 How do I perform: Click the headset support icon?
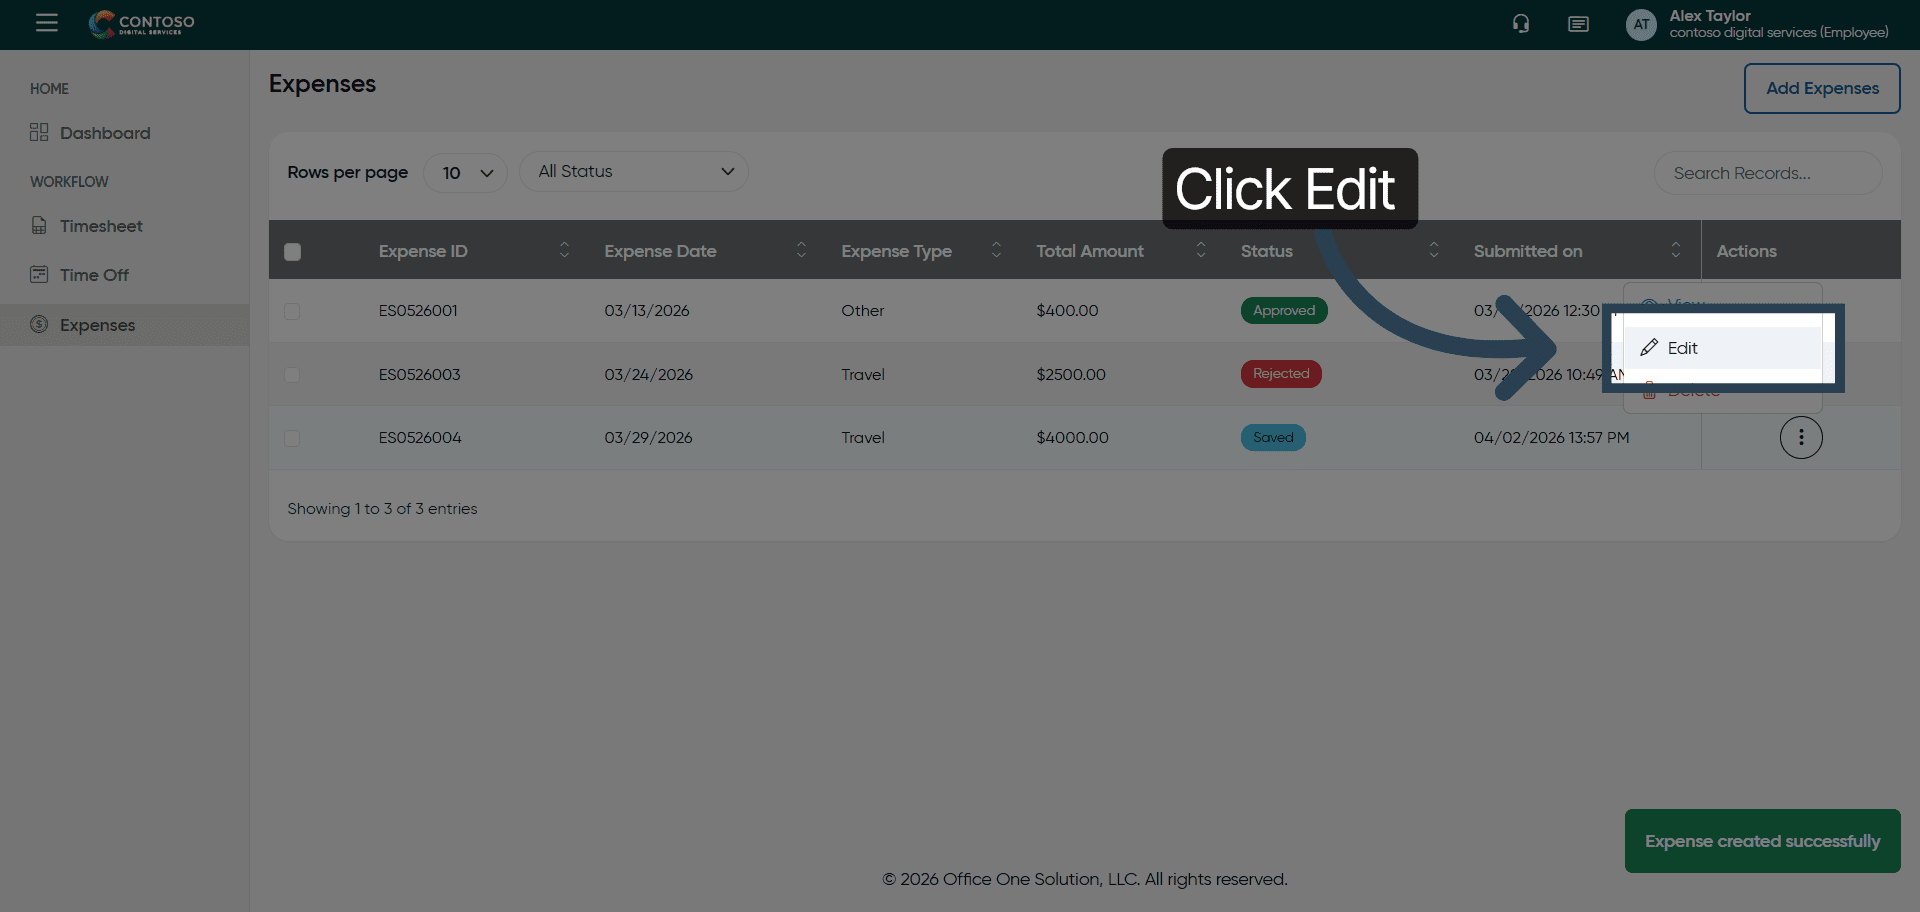tap(1521, 24)
